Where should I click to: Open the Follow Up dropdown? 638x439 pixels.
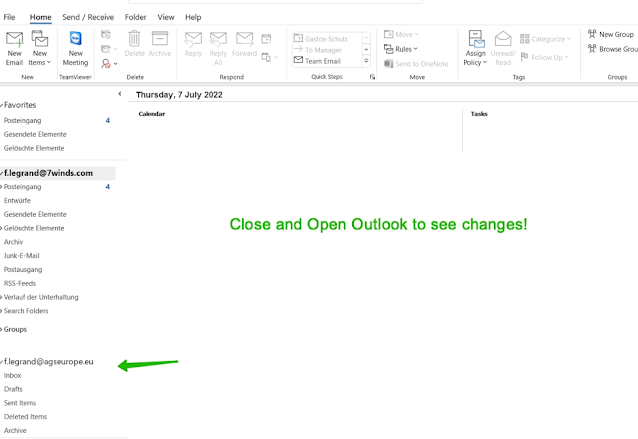click(544, 57)
